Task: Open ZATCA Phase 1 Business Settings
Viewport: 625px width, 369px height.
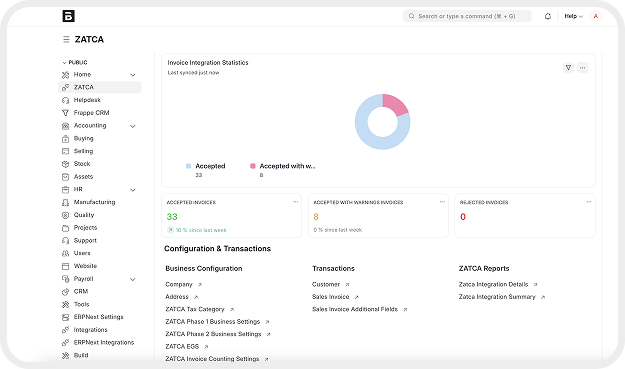Action: click(x=213, y=322)
